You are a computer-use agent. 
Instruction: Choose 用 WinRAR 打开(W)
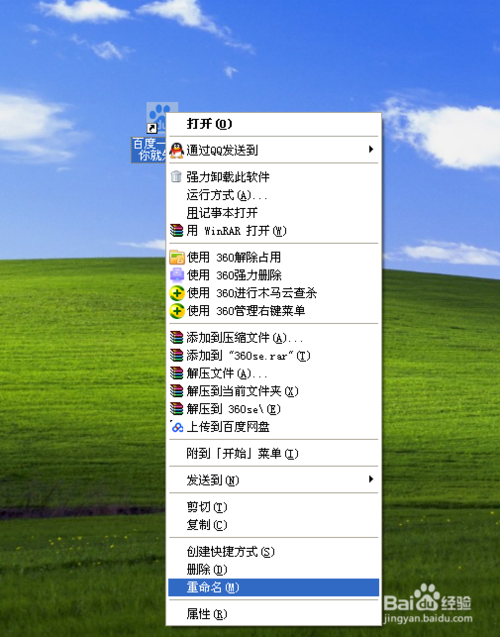click(x=274, y=231)
